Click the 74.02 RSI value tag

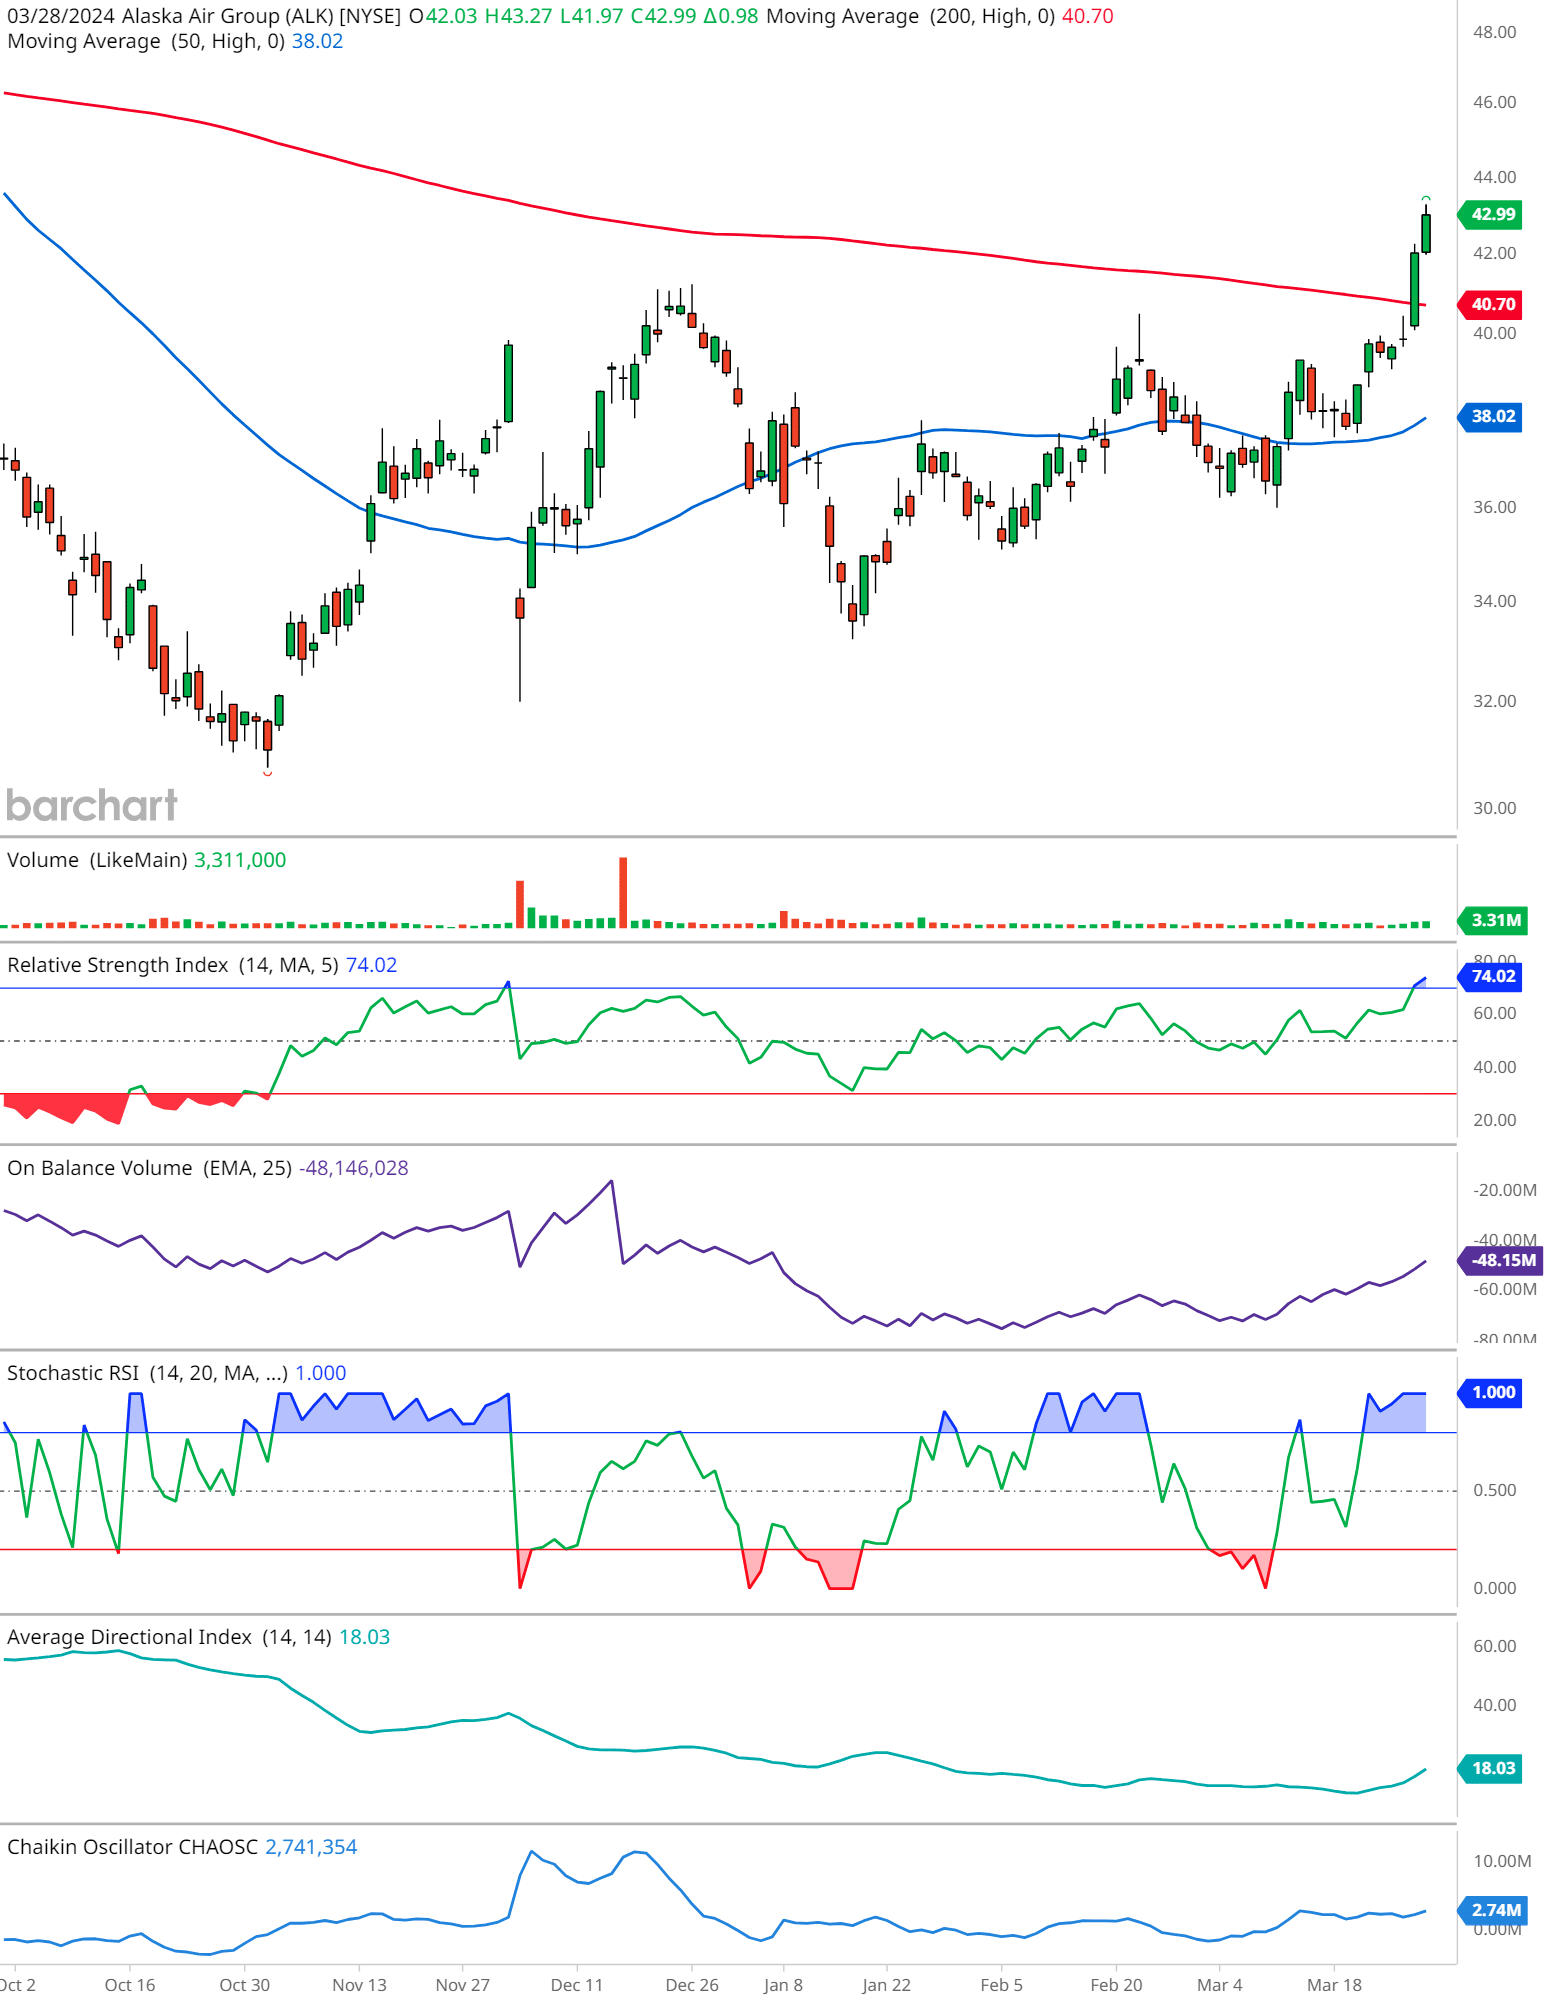coord(1492,976)
